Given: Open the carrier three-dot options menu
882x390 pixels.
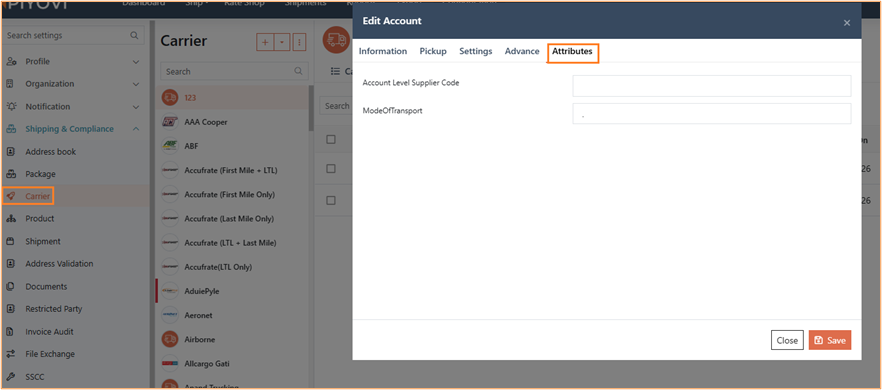Looking at the screenshot, I should pos(300,42).
